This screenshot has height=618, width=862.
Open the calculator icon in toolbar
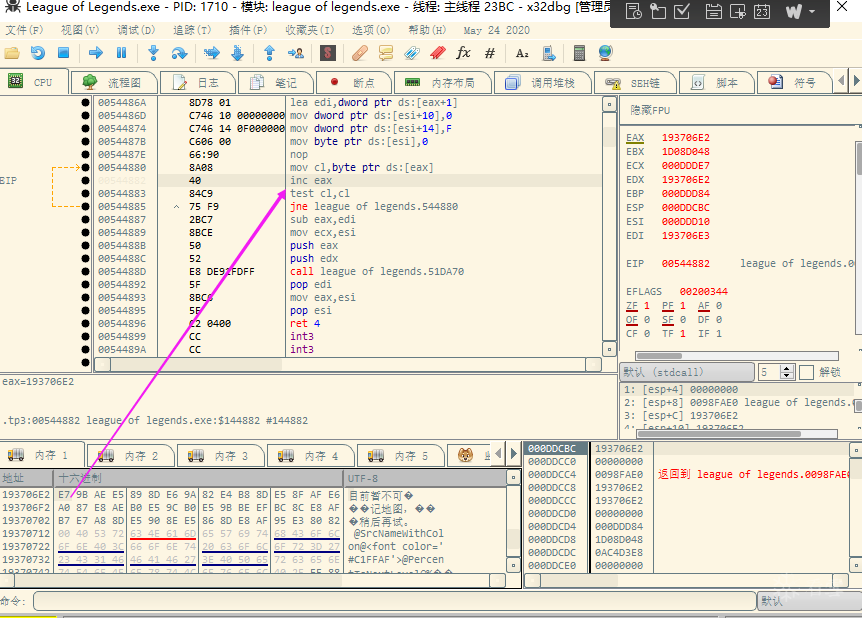click(579, 53)
